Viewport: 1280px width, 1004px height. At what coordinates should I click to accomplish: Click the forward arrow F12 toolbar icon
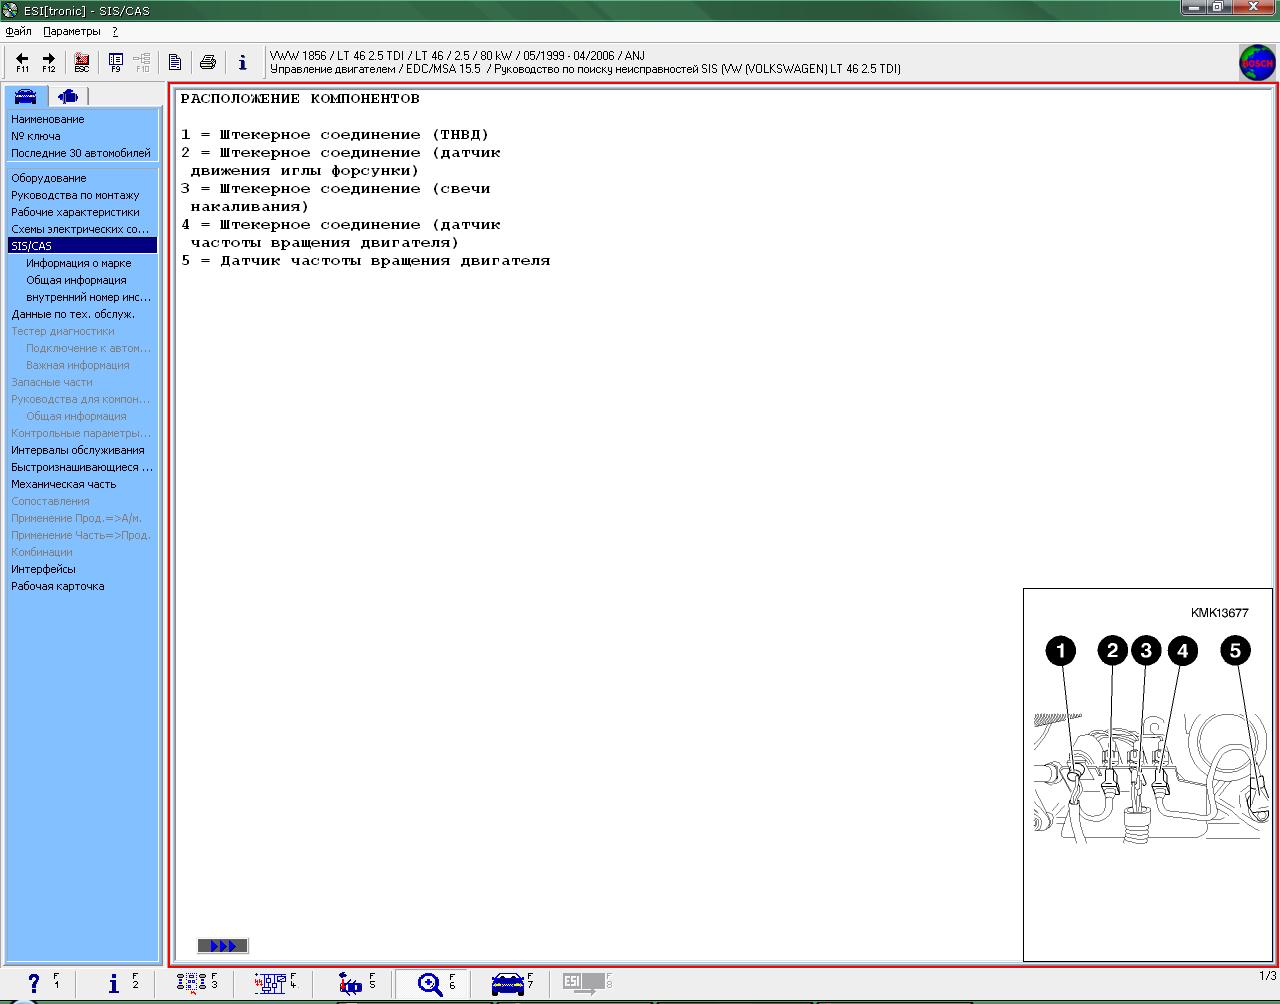(48, 62)
